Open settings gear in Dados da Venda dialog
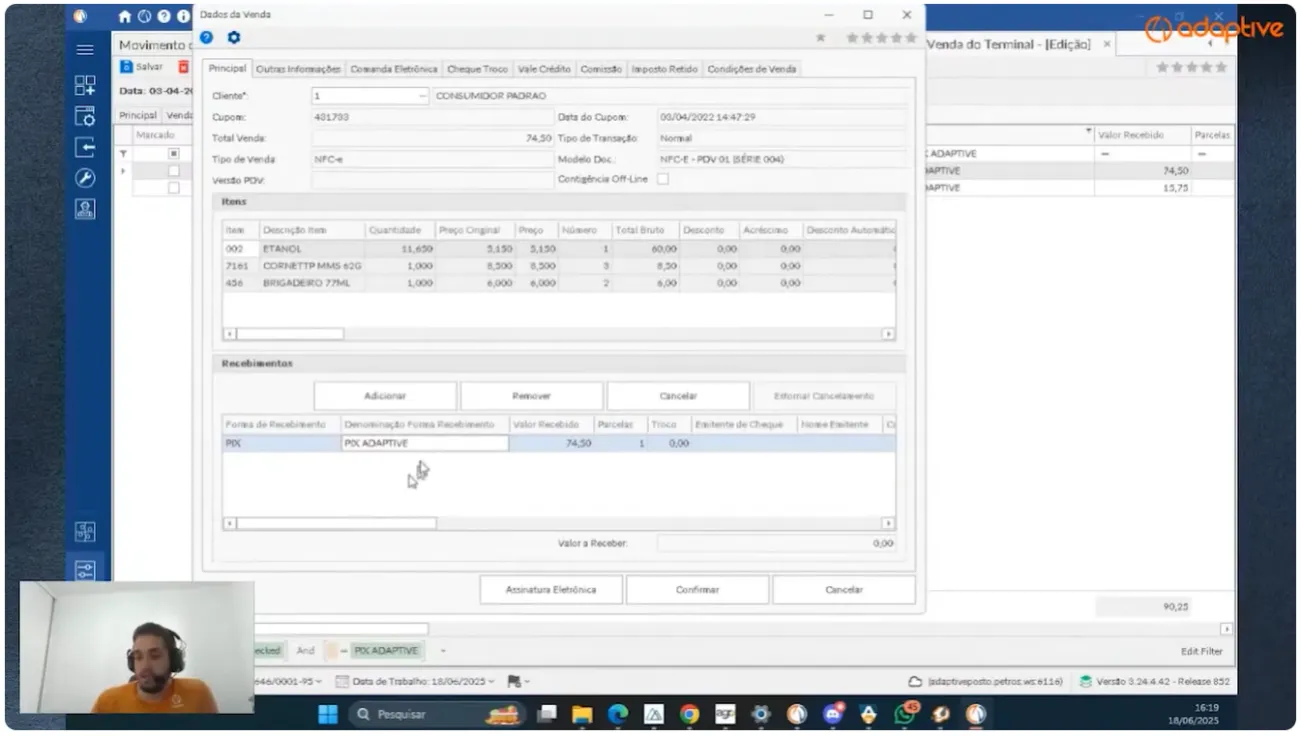Screen dimensions: 1301x736 click(234, 37)
